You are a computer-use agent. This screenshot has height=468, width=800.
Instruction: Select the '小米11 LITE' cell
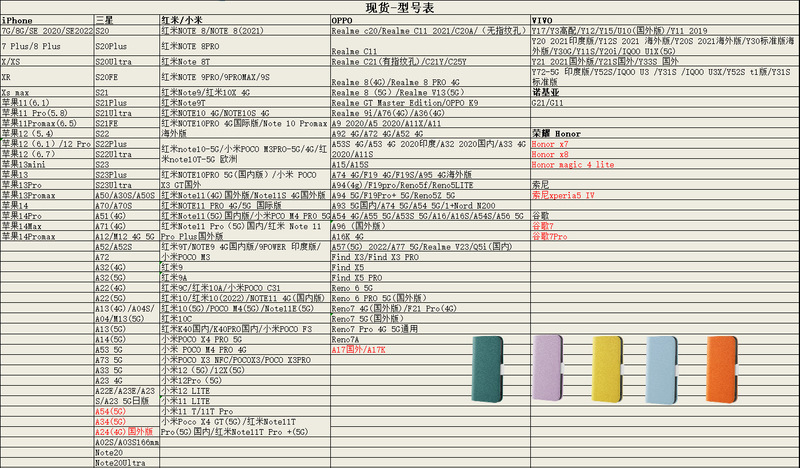click(x=244, y=401)
